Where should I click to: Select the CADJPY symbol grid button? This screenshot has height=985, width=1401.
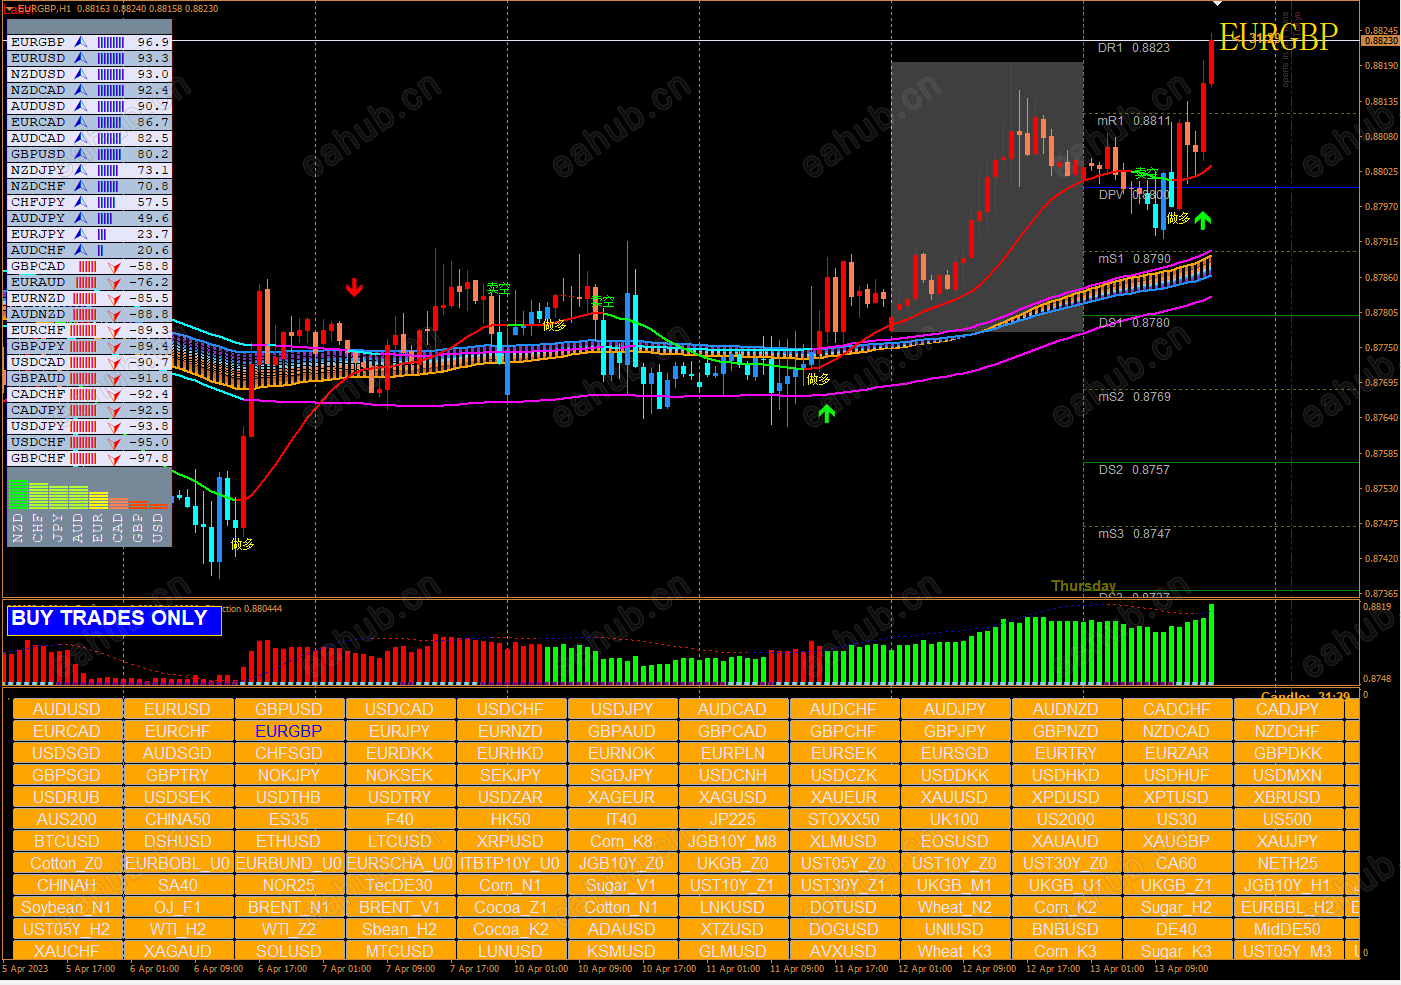click(1288, 709)
